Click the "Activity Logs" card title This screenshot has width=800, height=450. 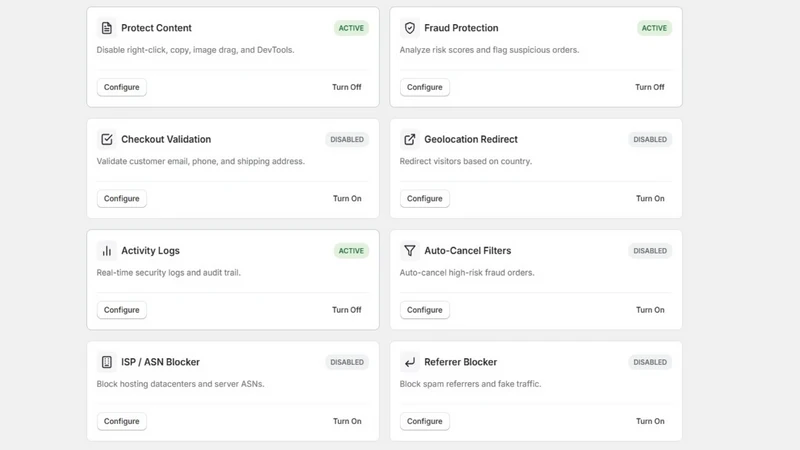[150, 251]
